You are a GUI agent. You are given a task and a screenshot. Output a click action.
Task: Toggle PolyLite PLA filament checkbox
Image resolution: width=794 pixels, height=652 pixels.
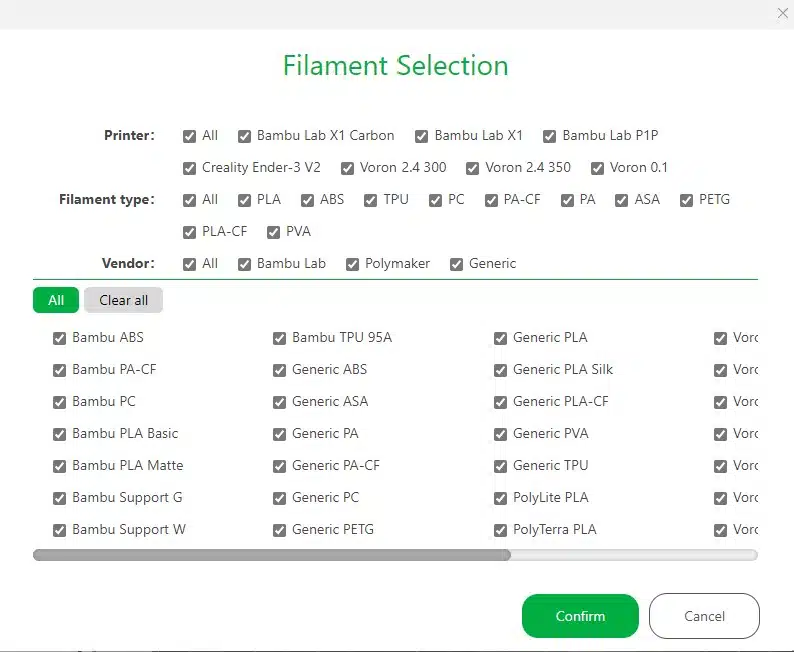(x=500, y=498)
